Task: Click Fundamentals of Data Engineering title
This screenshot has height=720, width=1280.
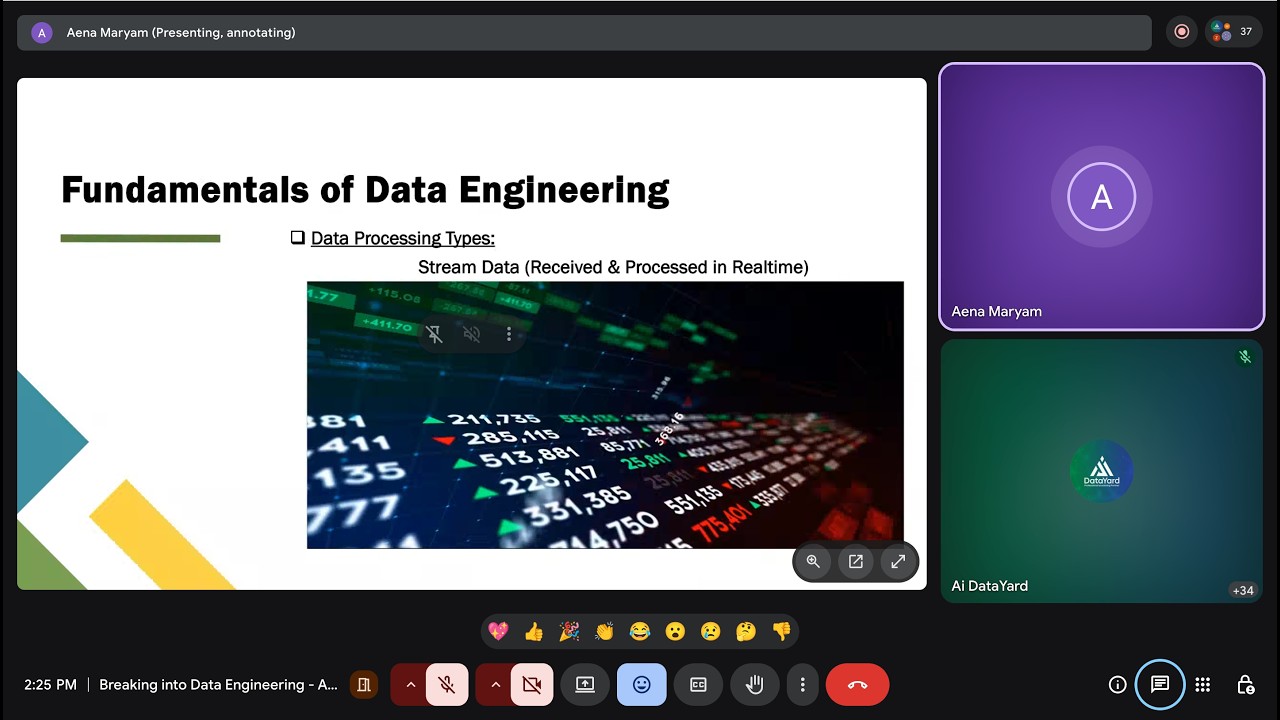Action: coord(365,189)
